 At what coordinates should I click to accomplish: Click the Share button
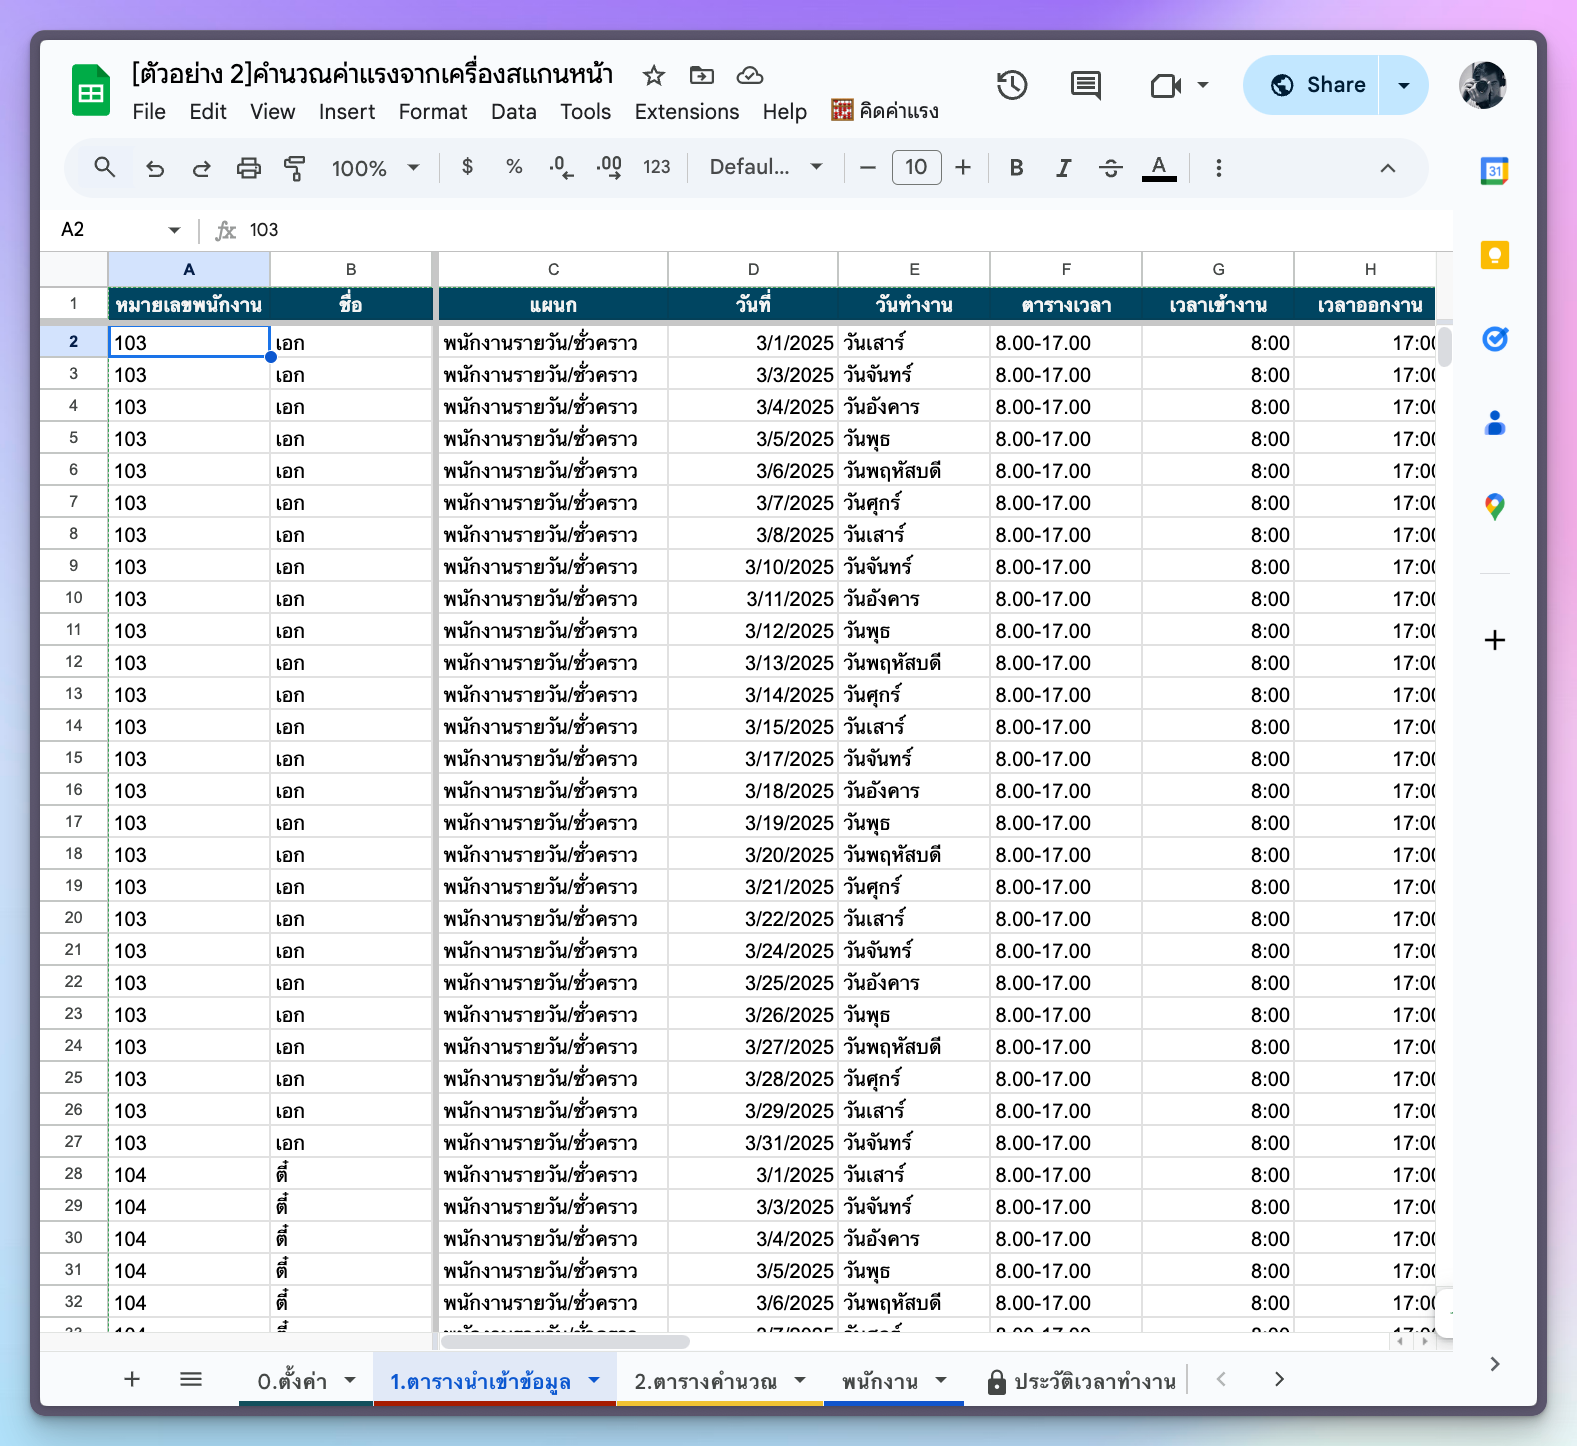[1315, 86]
